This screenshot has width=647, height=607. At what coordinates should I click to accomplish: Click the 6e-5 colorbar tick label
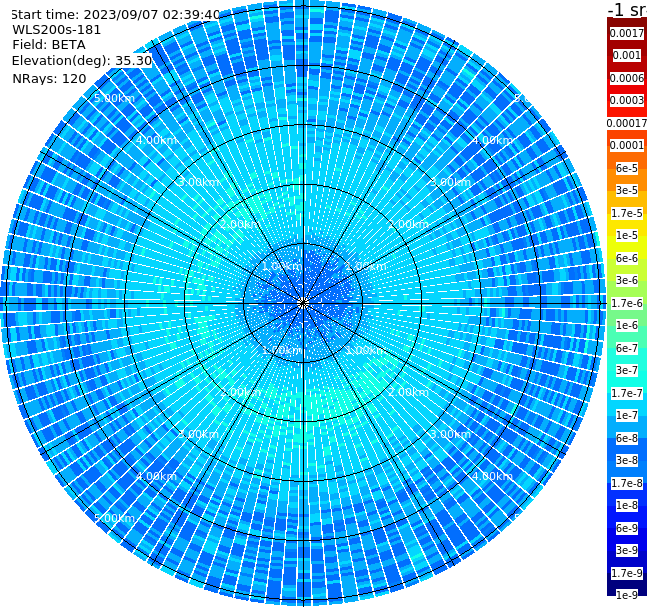(627, 168)
